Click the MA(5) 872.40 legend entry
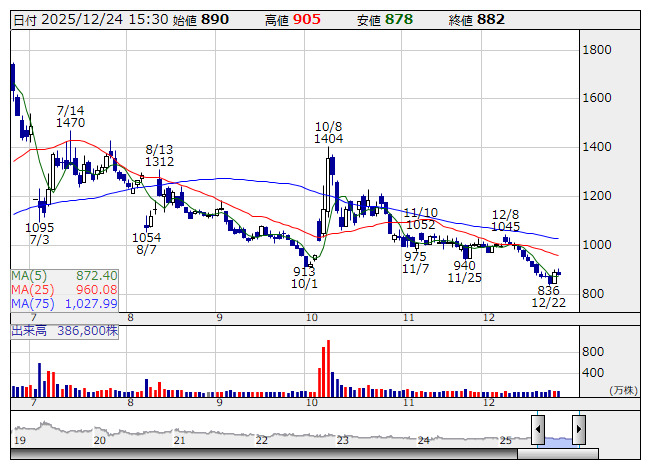 pos(65,276)
